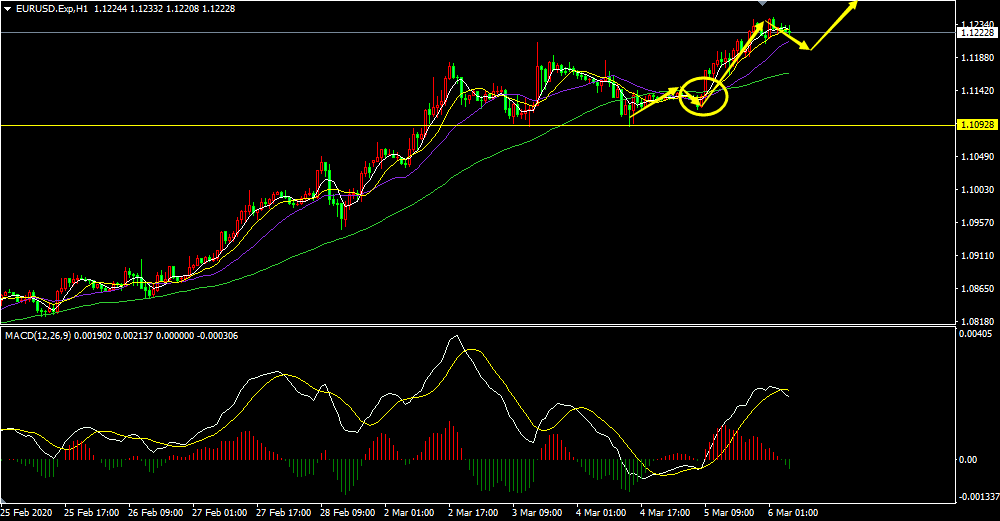Select the downward pullback arrow right of candles
Viewport: 1000px width, 521px height.
pyautogui.click(x=797, y=38)
